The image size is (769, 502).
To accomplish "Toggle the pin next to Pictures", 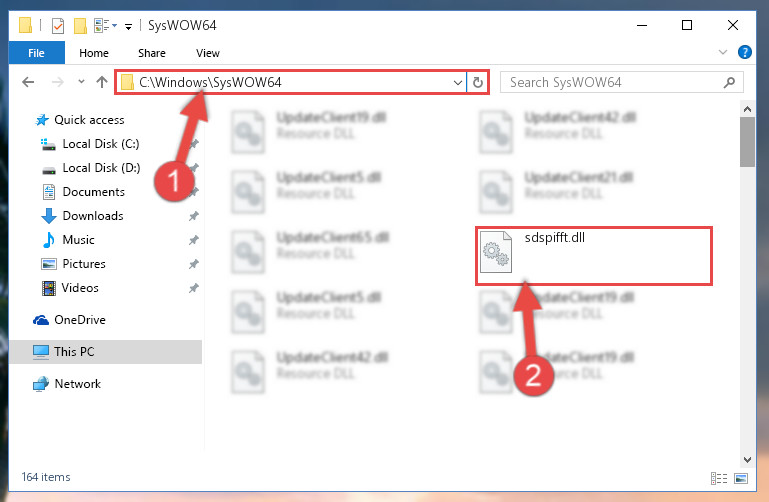I will [194, 264].
